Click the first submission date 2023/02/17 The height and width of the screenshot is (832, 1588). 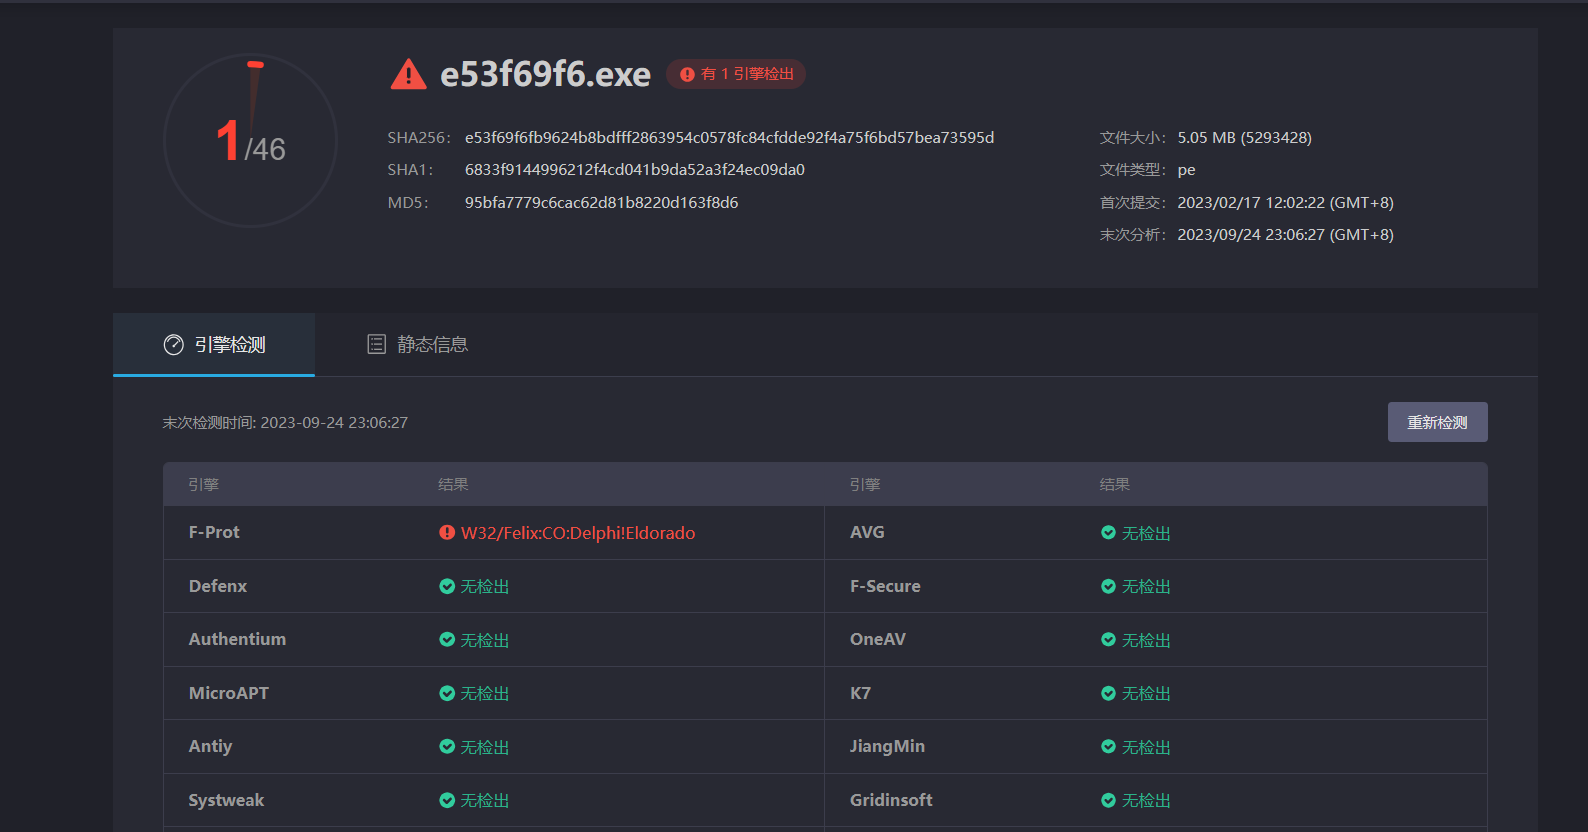pyautogui.click(x=1285, y=203)
